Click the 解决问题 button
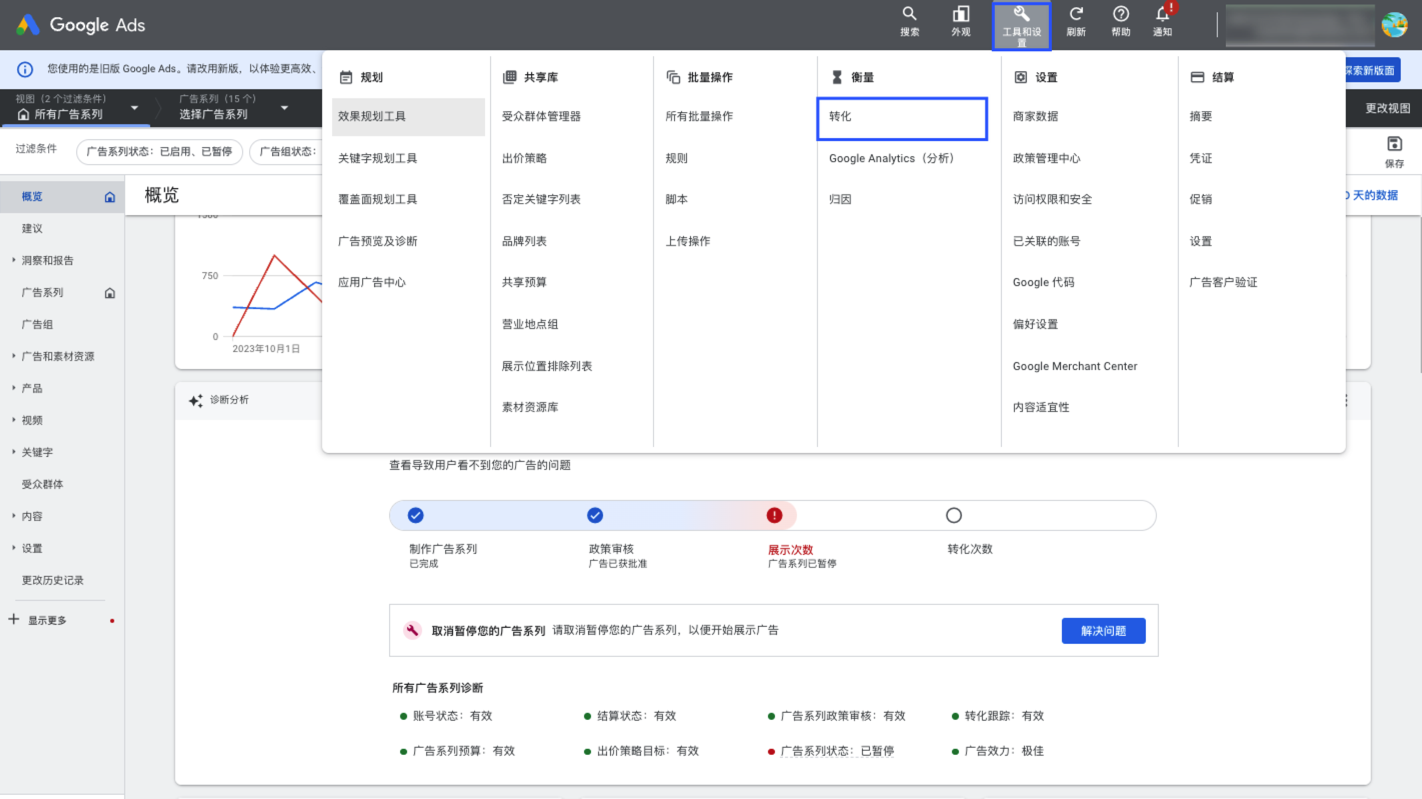1422x799 pixels. coord(1103,631)
